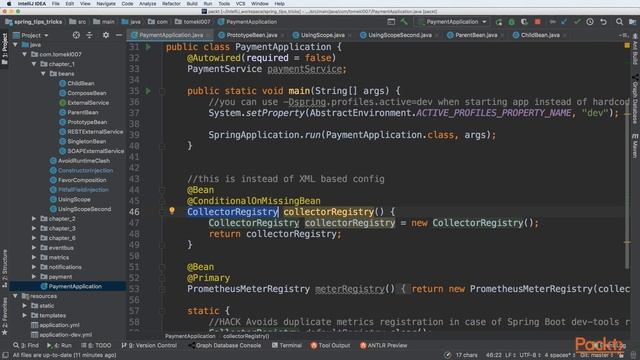Open the VCS menu
The image size is (640, 360).
pyautogui.click(x=240, y=4)
